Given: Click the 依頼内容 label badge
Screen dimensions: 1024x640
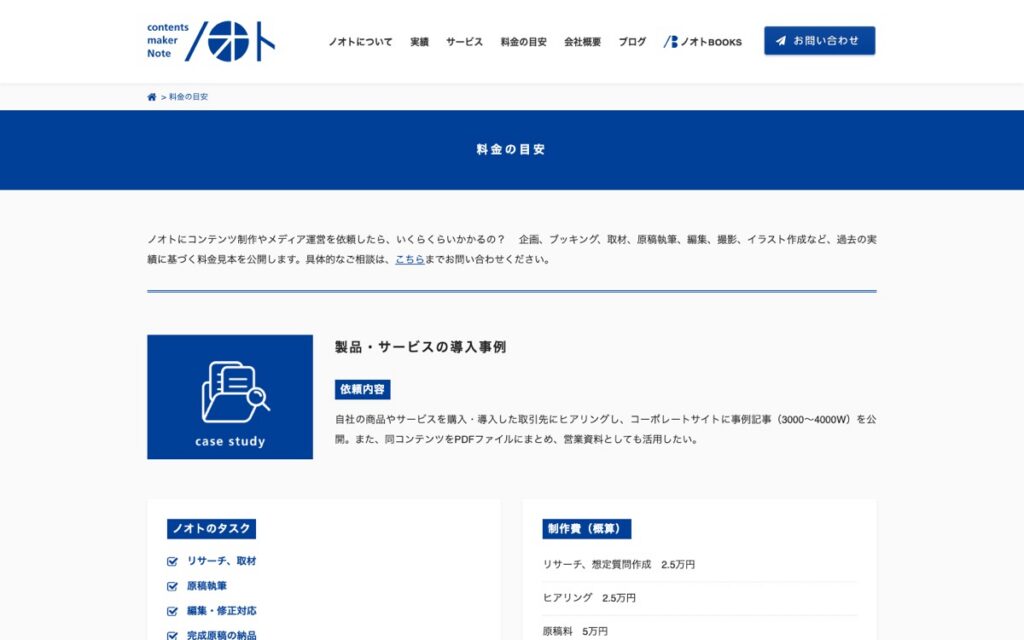Looking at the screenshot, I should tap(362, 389).
